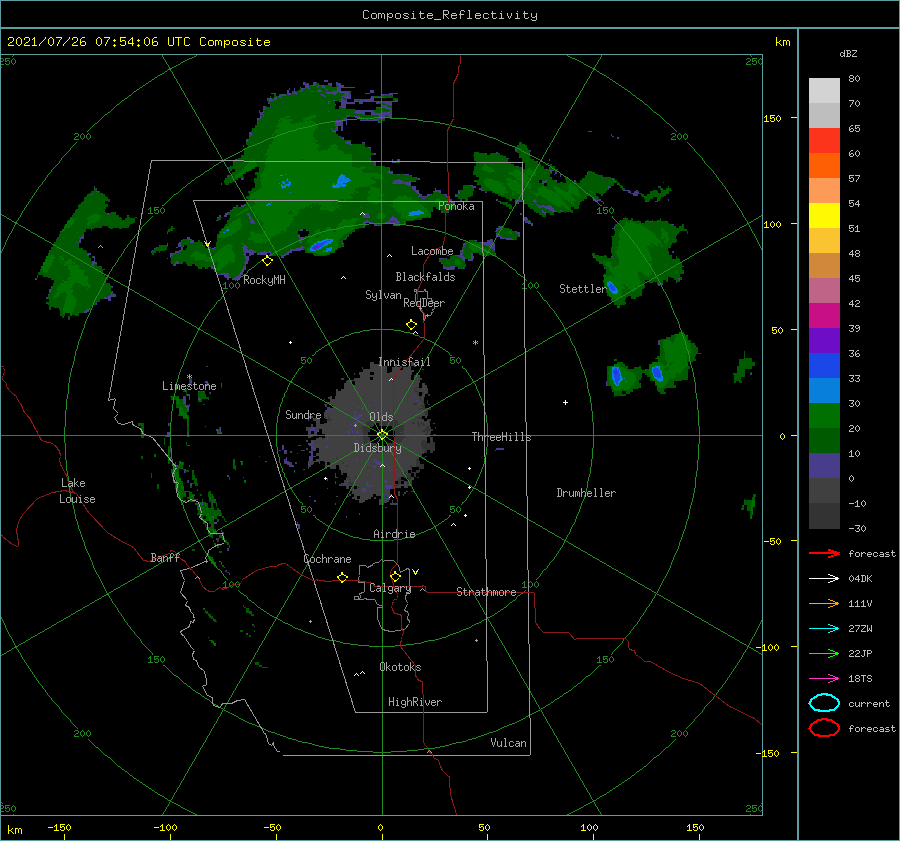The image size is (900, 841).
Task: Click the white plus marker west of Drumheller
Action: 565,402
